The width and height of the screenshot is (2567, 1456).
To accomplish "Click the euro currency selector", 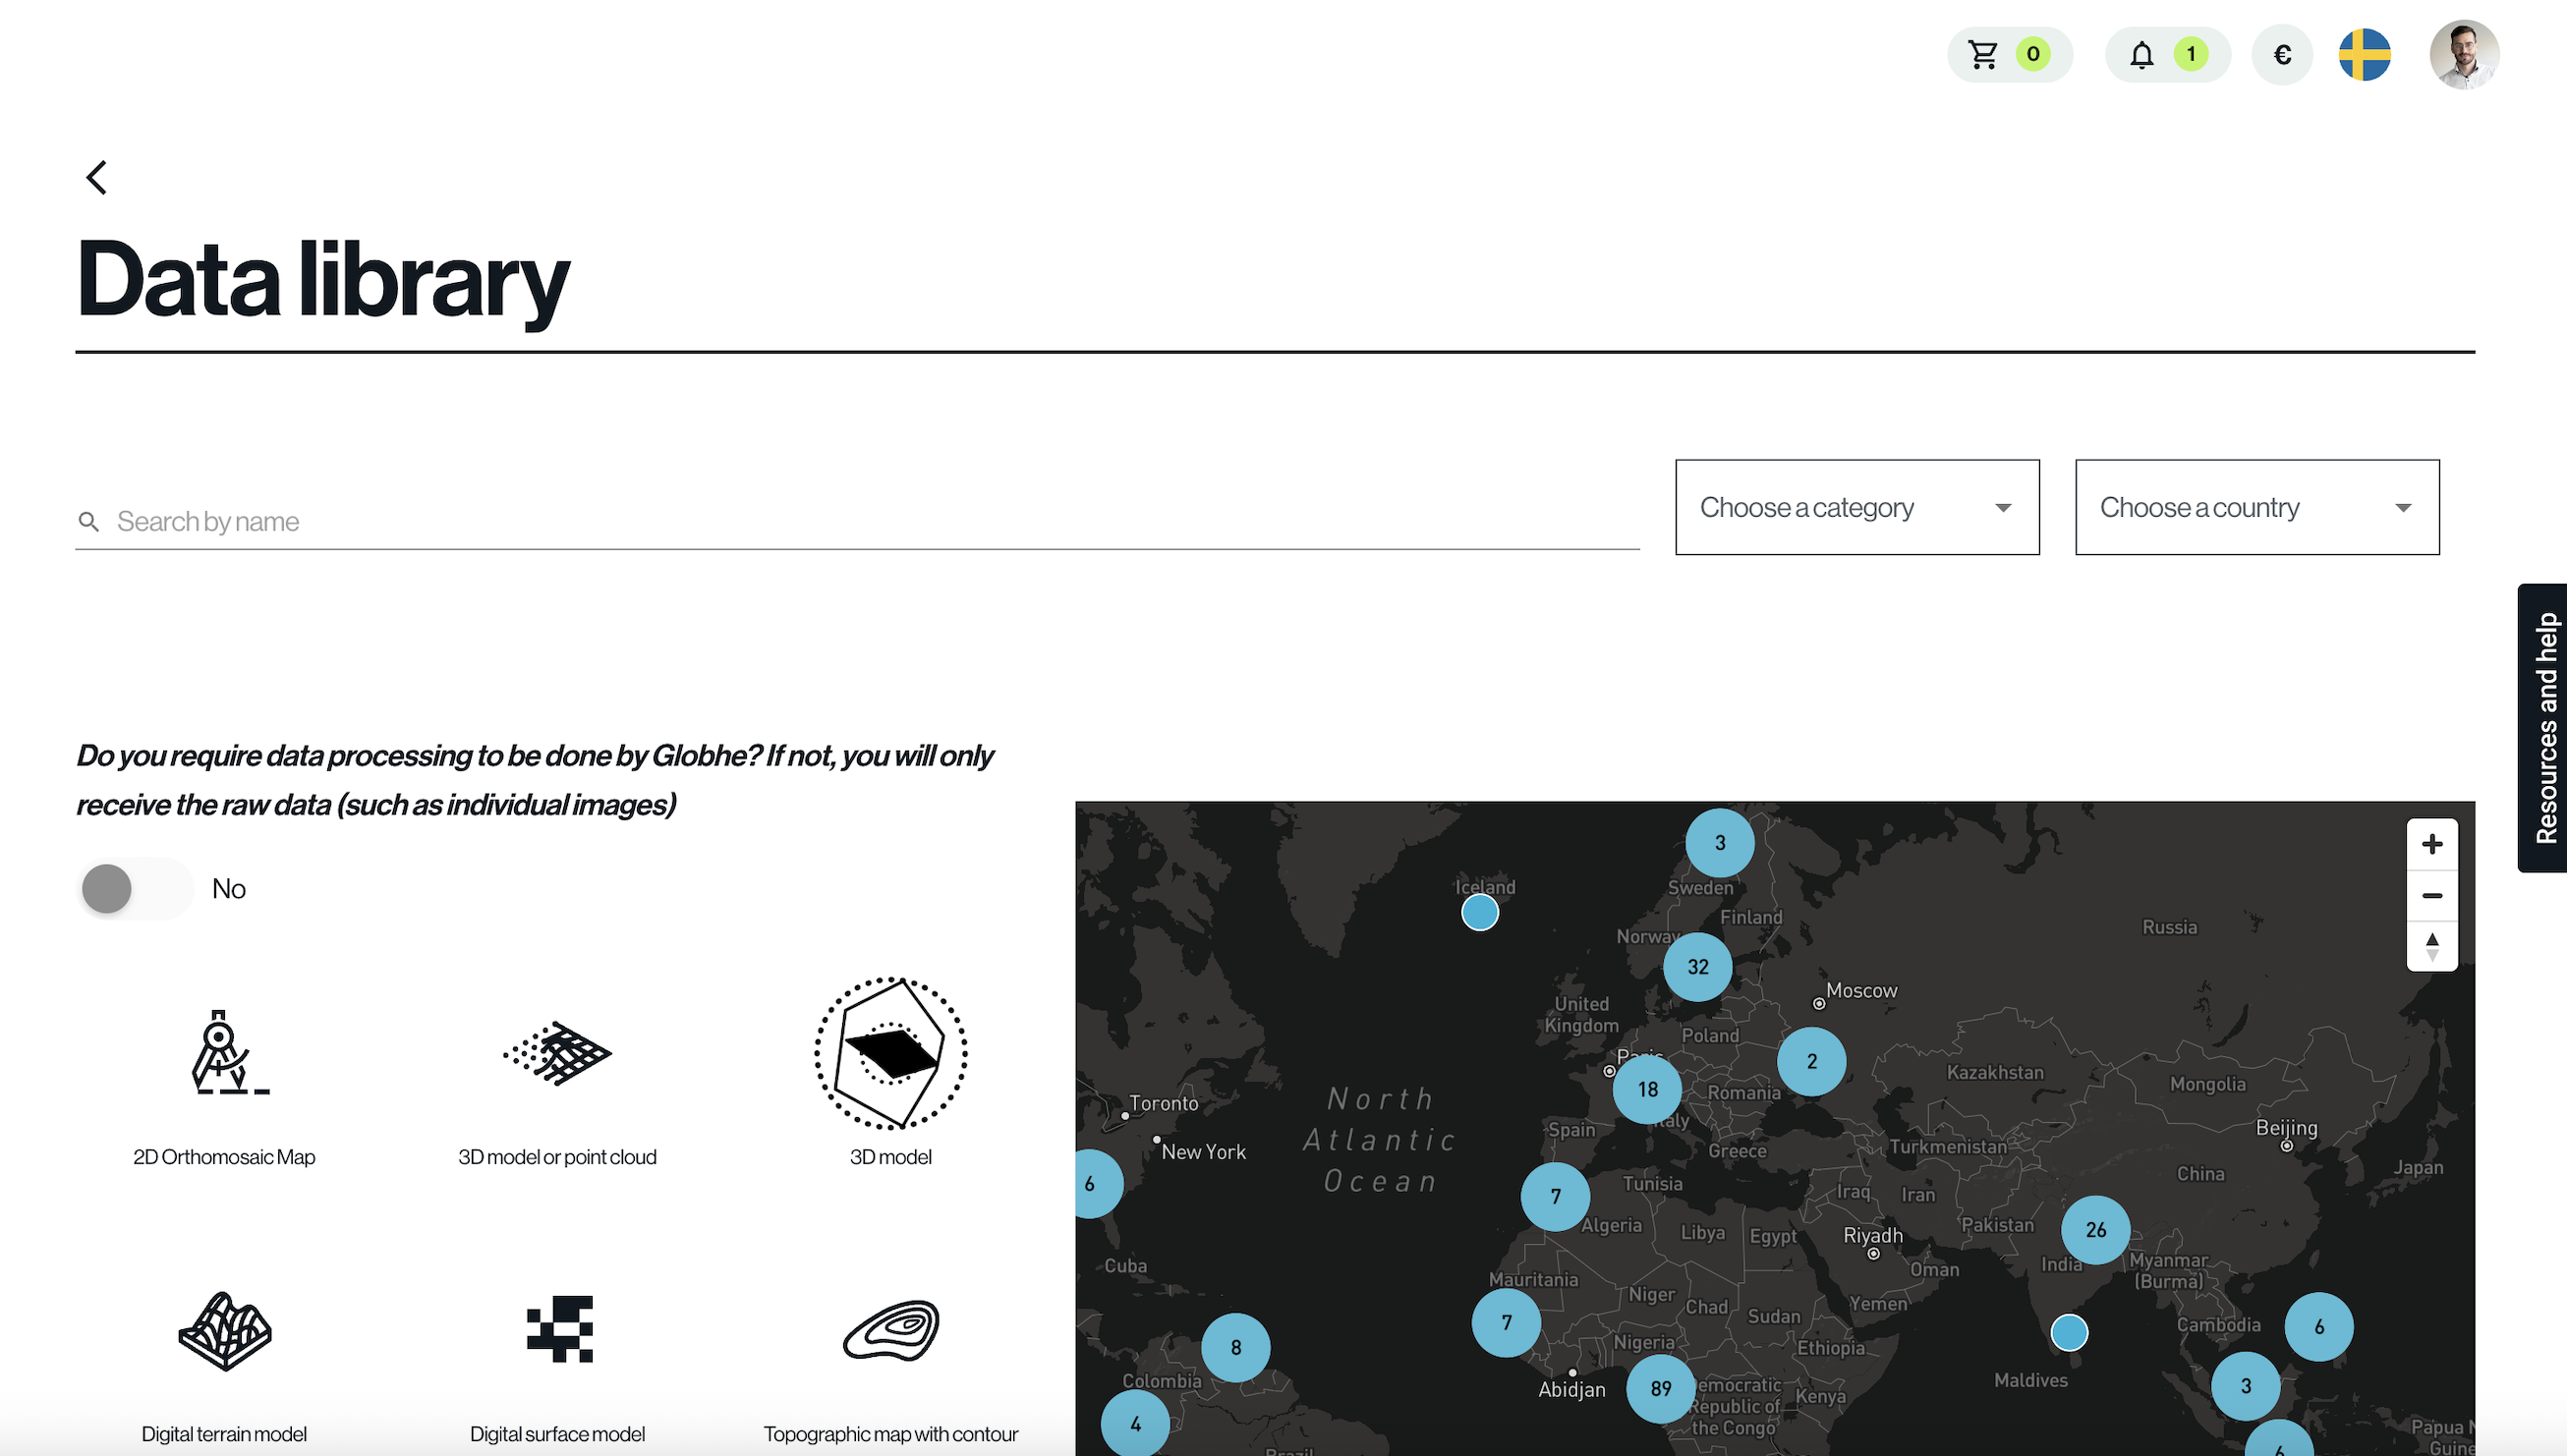I will tap(2282, 54).
